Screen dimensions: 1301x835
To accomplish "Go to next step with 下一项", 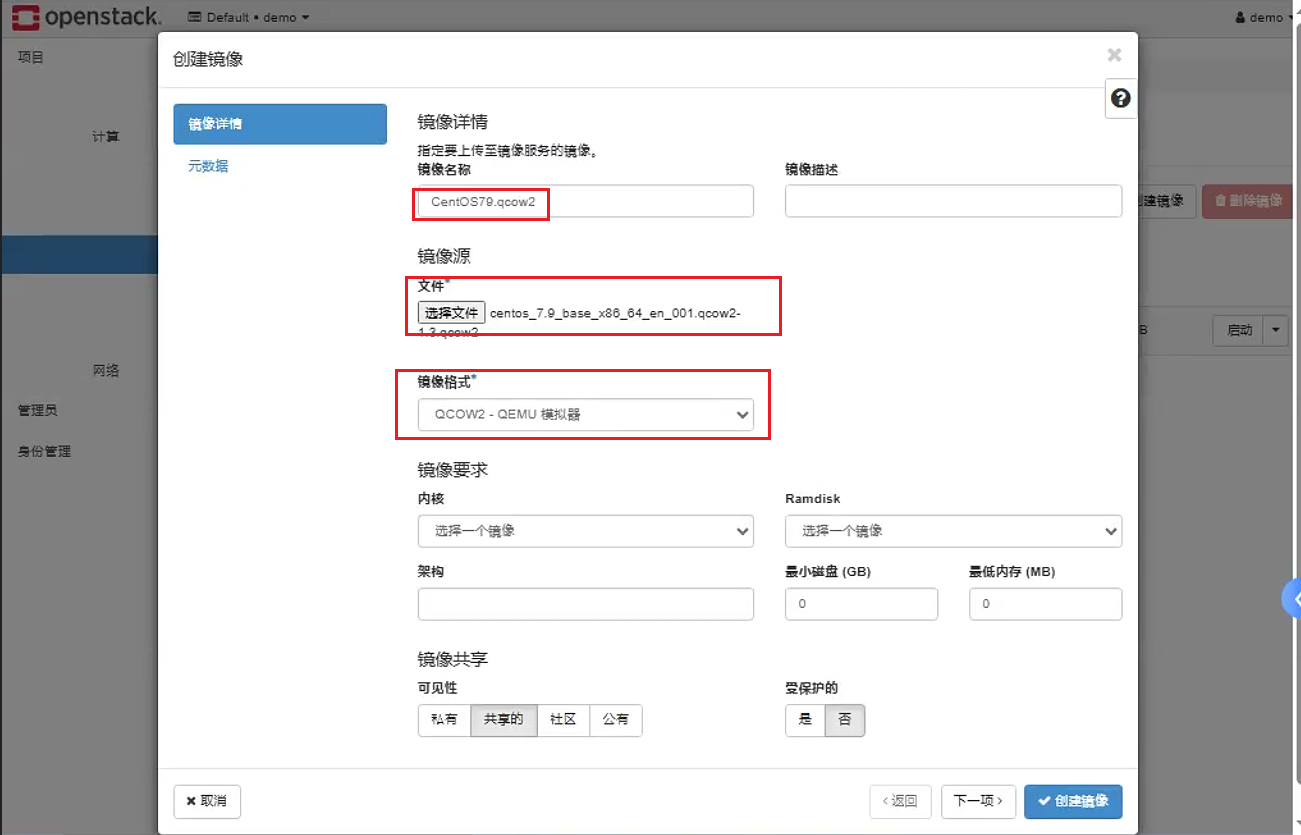I will point(978,801).
